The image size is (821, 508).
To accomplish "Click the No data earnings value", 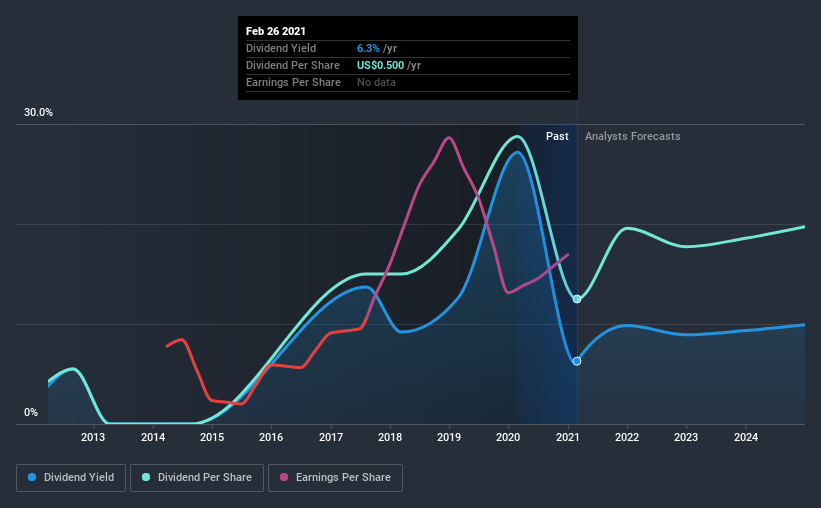I will pos(376,82).
